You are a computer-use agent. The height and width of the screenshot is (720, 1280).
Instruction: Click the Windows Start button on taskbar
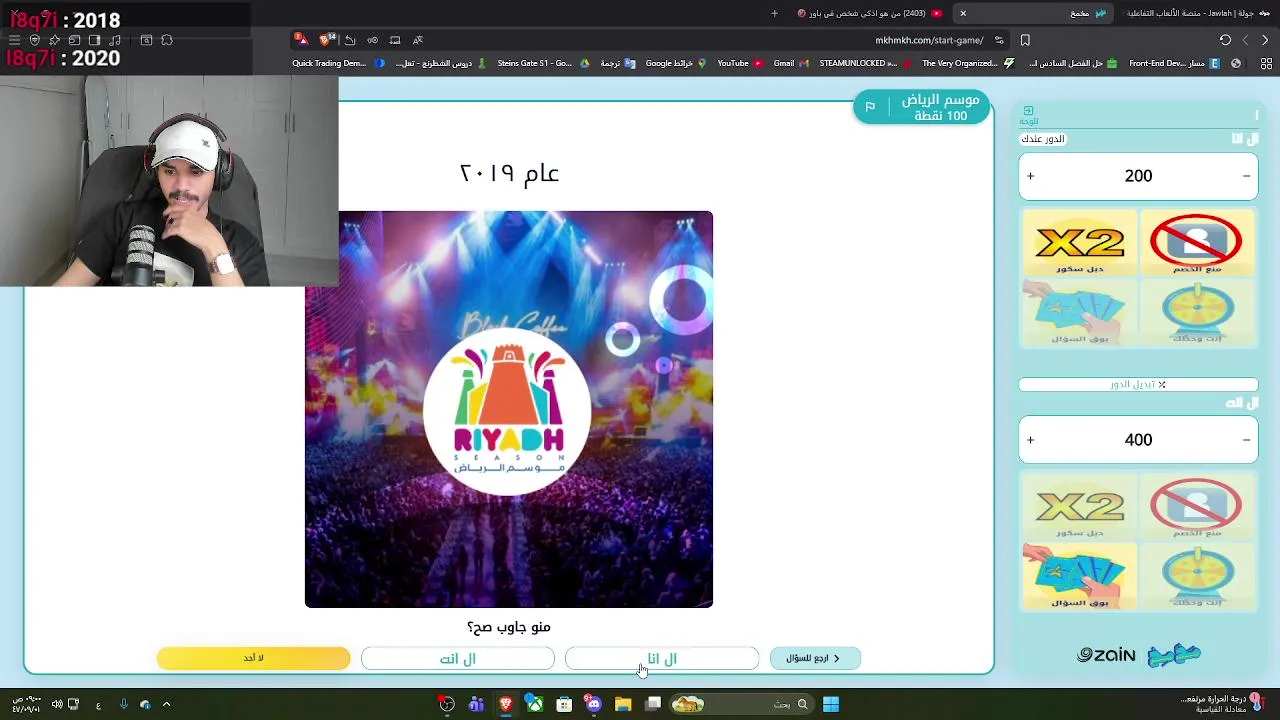831,704
